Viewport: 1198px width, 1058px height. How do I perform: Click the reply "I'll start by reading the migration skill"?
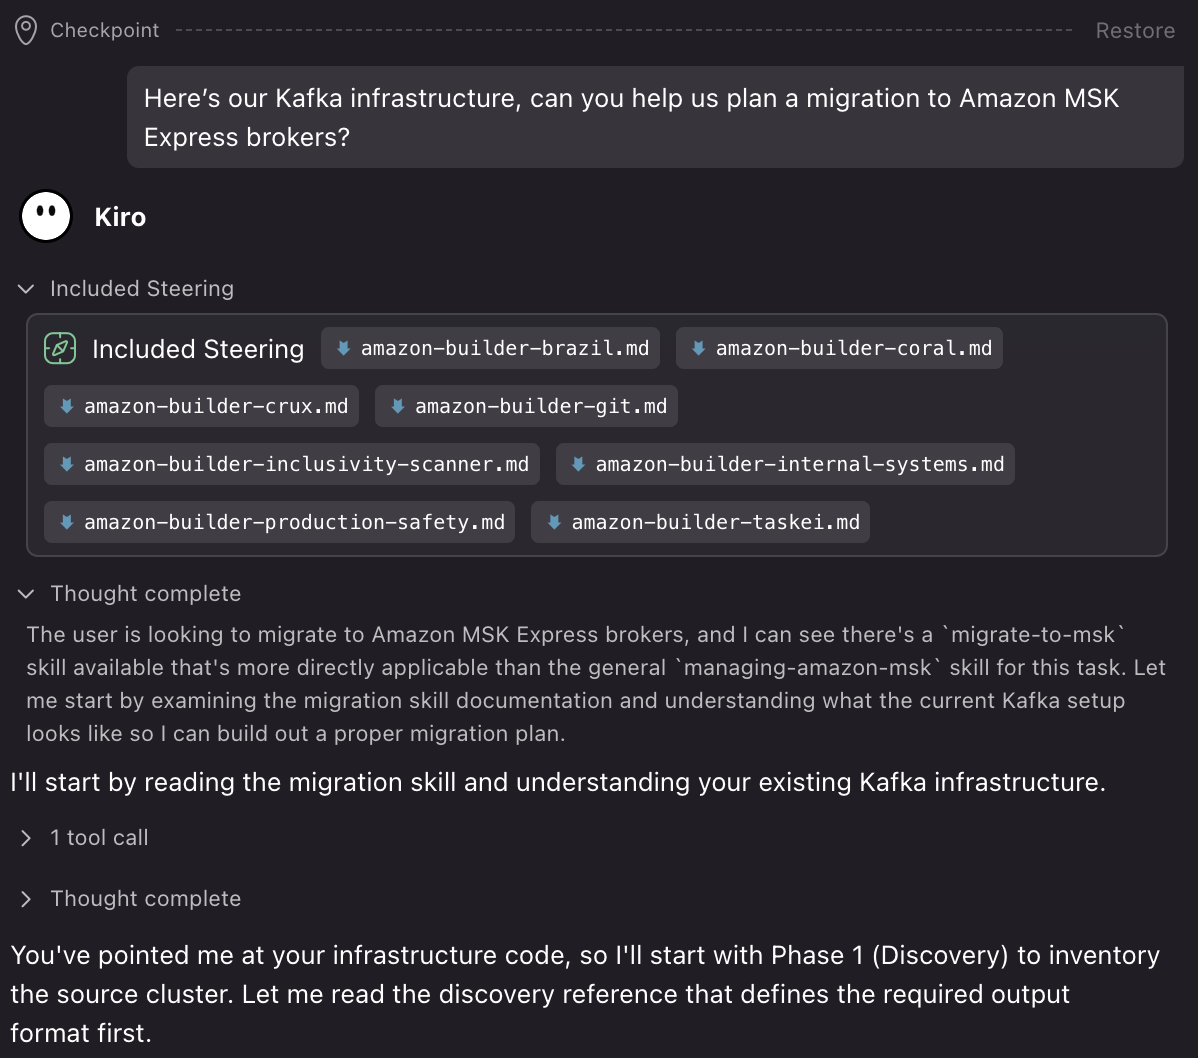point(558,782)
